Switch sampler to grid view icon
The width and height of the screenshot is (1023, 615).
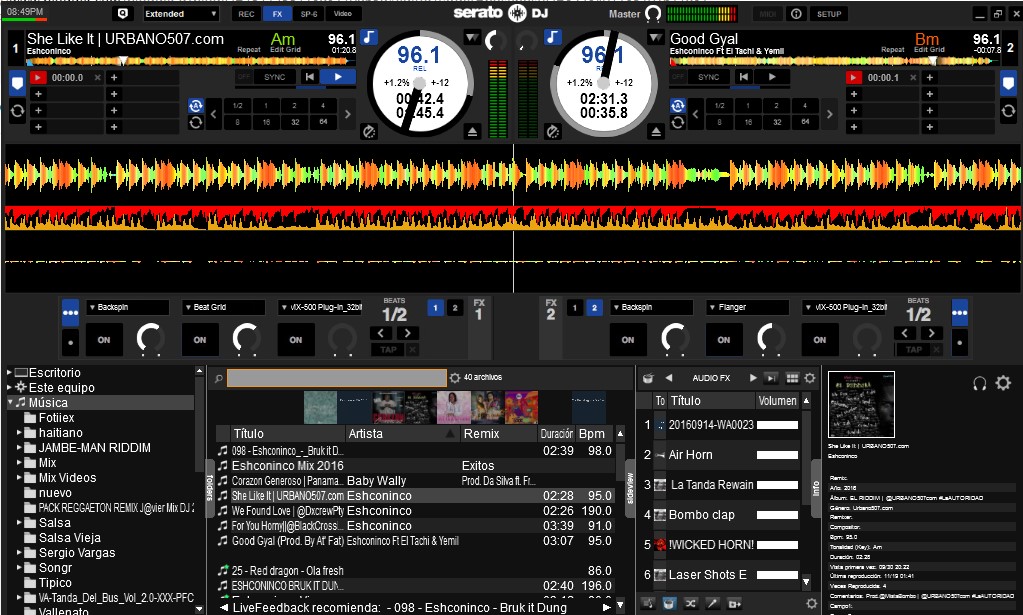pyautogui.click(x=792, y=378)
